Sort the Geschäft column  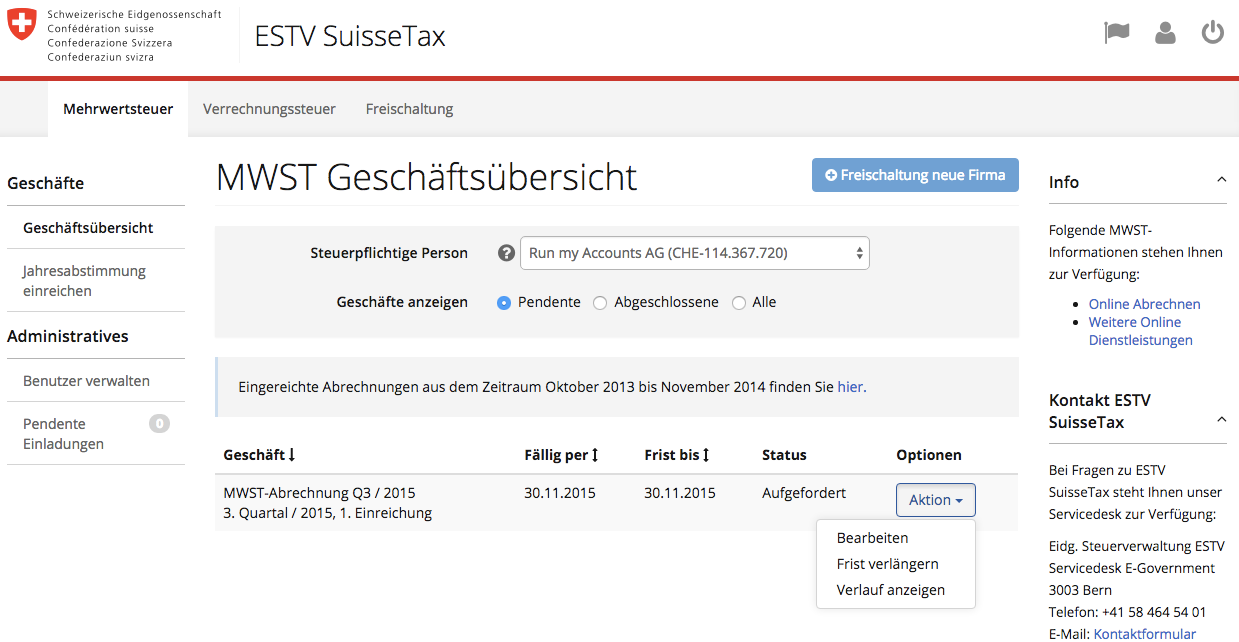click(x=259, y=454)
